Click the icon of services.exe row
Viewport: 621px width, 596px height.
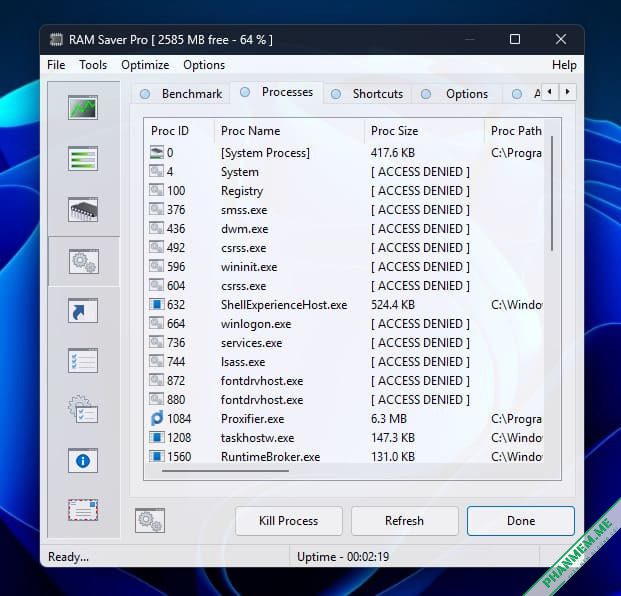point(156,343)
